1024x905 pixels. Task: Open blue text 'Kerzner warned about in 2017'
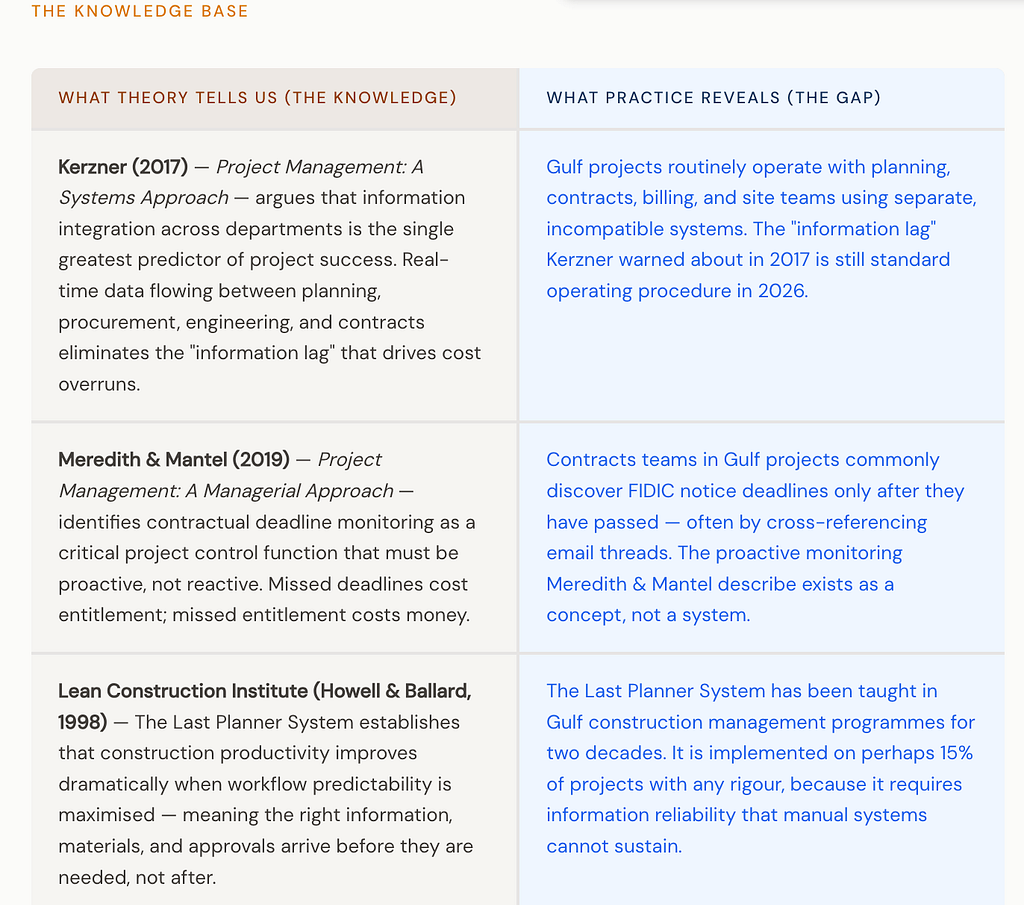pyautogui.click(x=678, y=260)
